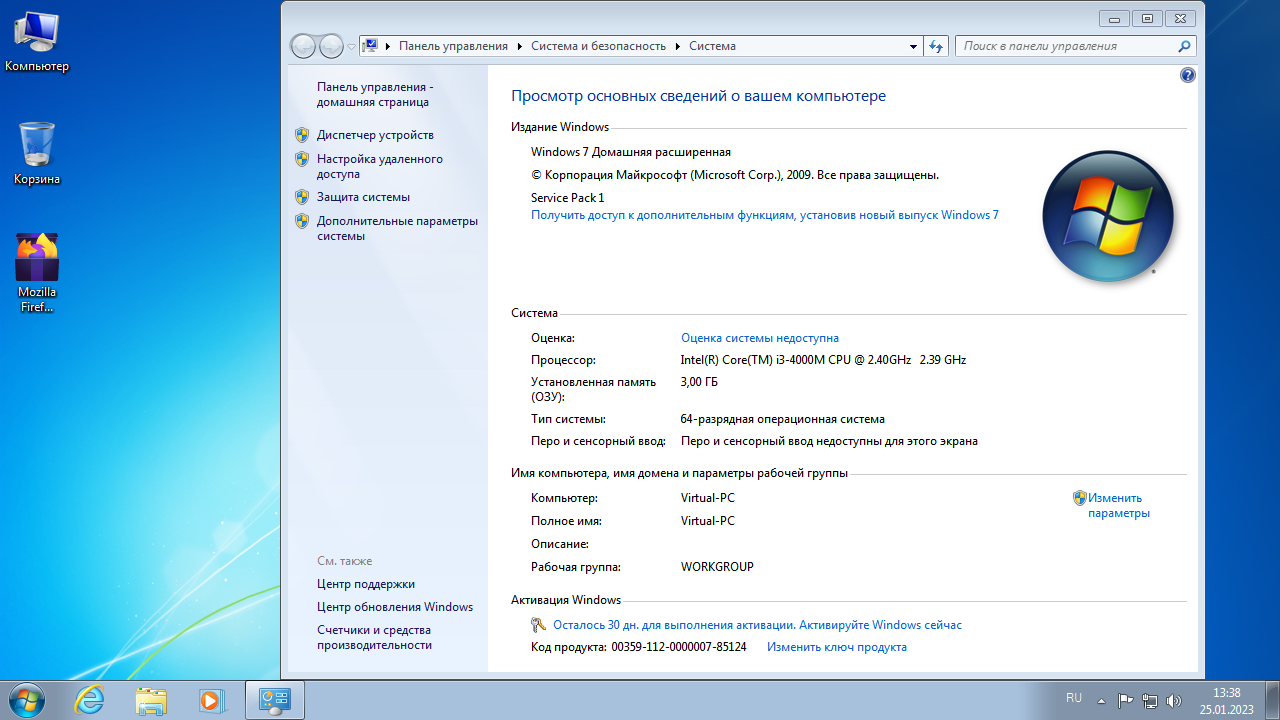Click Изменить ключ продукта link
The image size is (1280, 720).
coord(837,647)
